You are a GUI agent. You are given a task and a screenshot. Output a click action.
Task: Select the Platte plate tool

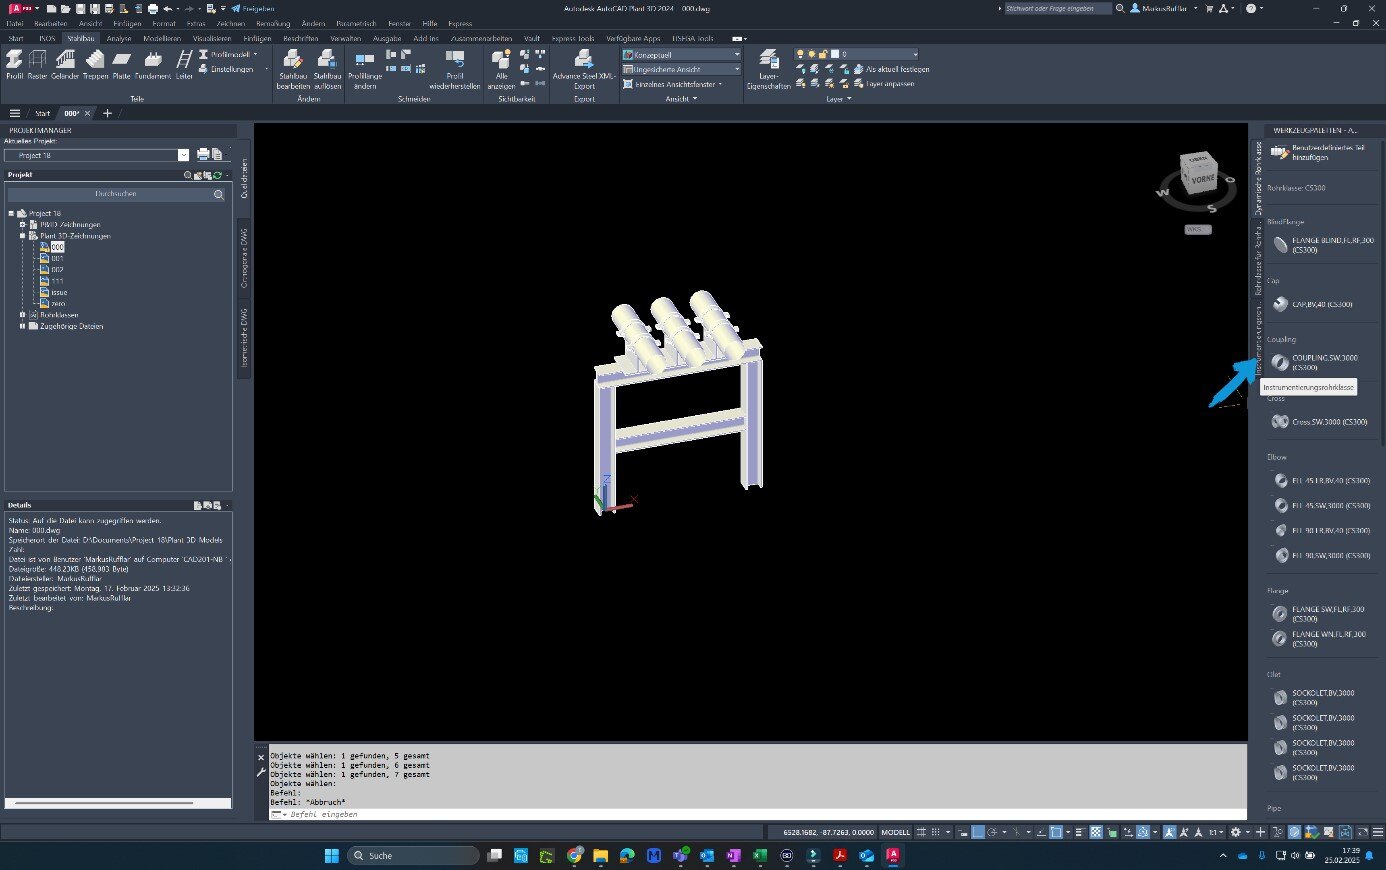[x=122, y=64]
